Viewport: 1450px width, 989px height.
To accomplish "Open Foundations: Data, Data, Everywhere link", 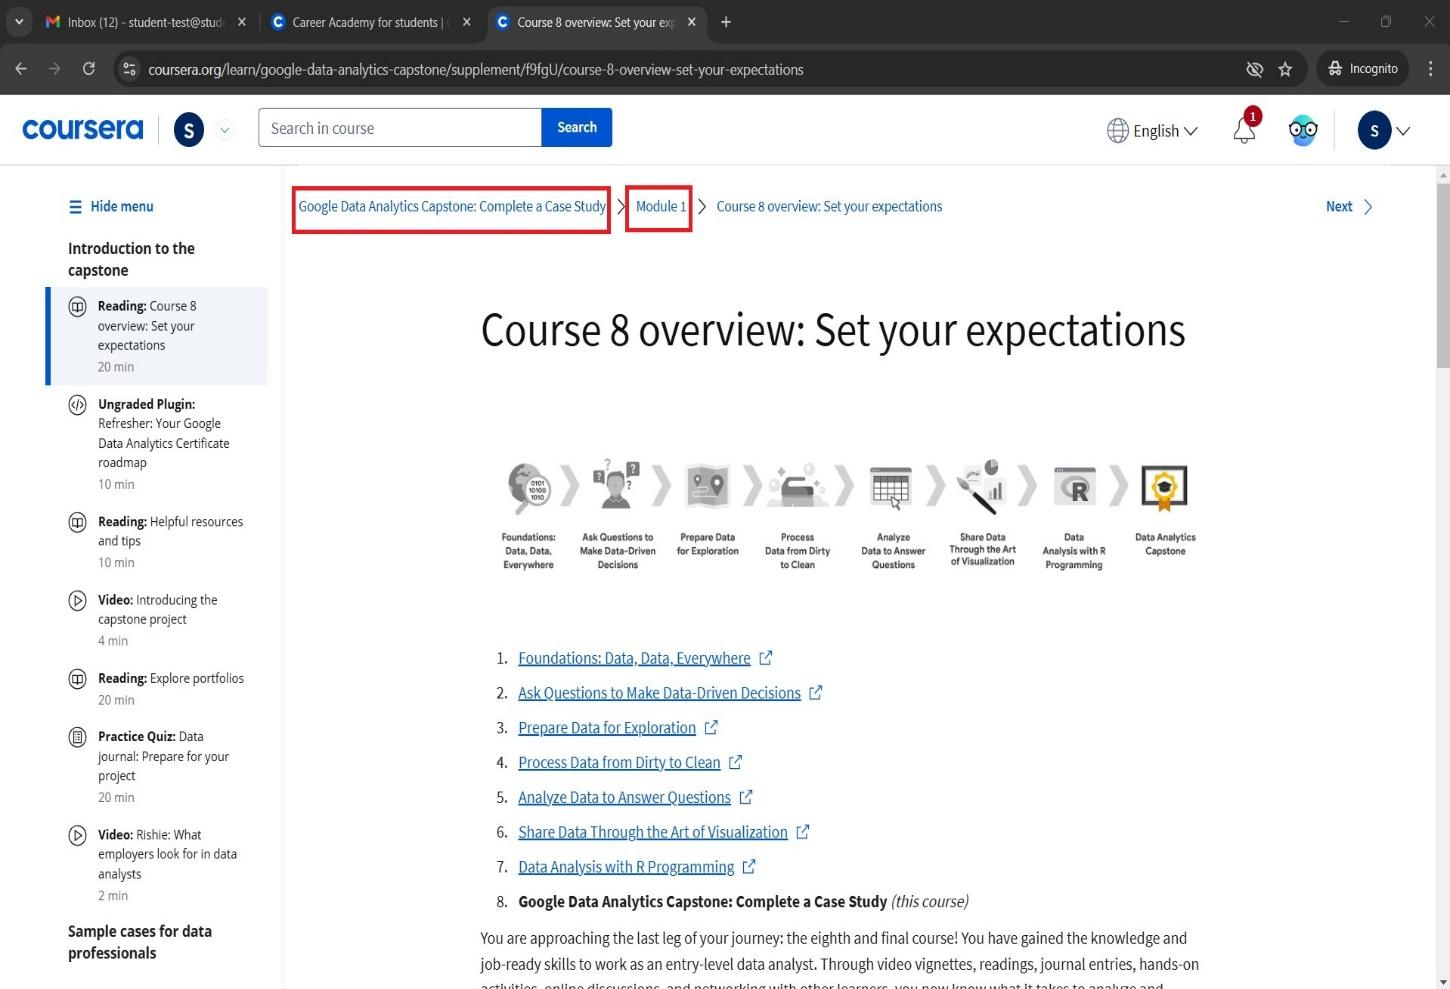I will [x=634, y=658].
